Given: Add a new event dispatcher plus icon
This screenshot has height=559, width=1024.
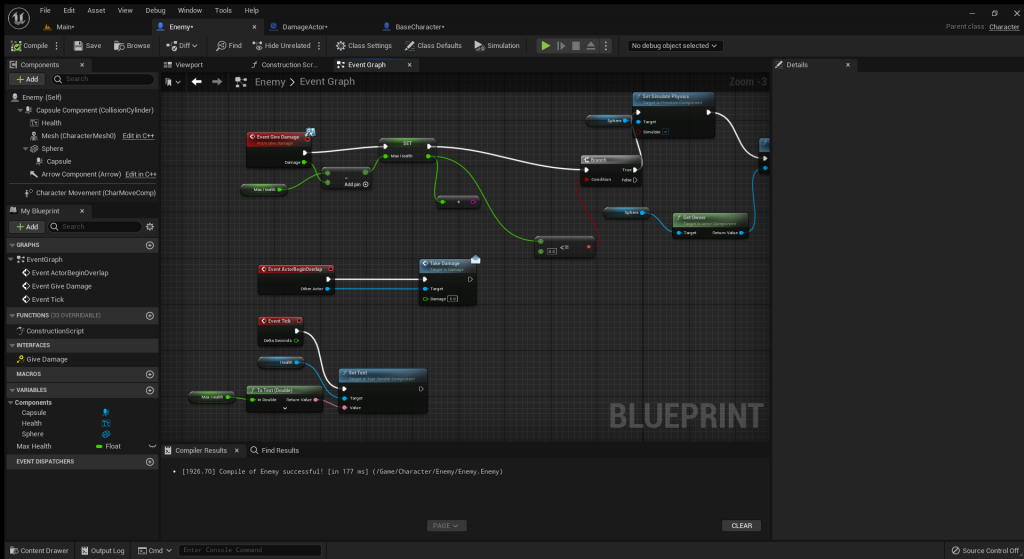Looking at the screenshot, I should tap(150, 462).
